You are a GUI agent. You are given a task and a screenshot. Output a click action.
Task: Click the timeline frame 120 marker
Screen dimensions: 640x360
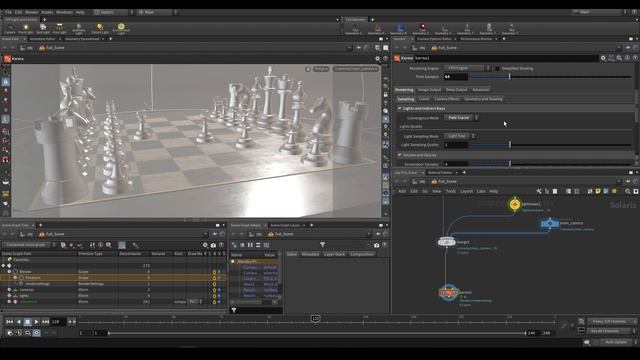pos(316,318)
